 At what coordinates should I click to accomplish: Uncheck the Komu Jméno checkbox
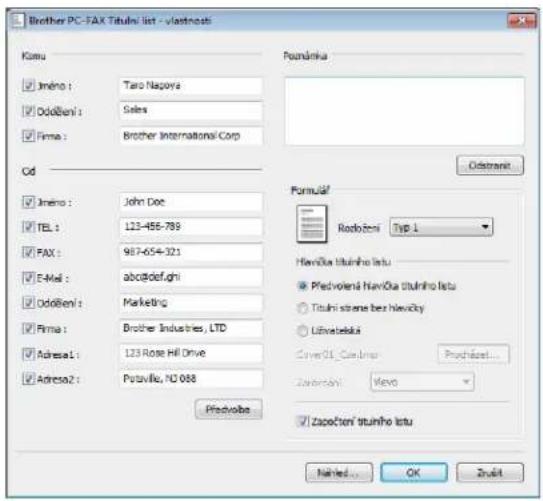point(28,85)
